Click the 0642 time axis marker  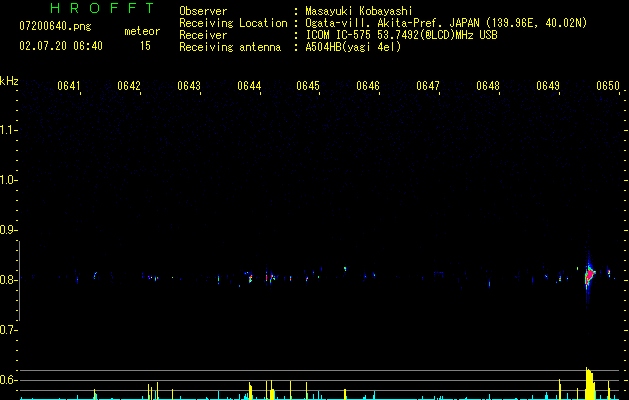129,86
